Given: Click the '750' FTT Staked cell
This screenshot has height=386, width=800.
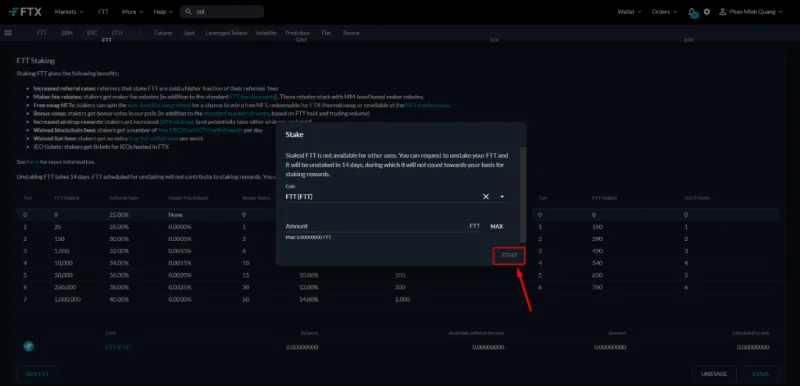Looking at the screenshot, I should [x=597, y=288].
